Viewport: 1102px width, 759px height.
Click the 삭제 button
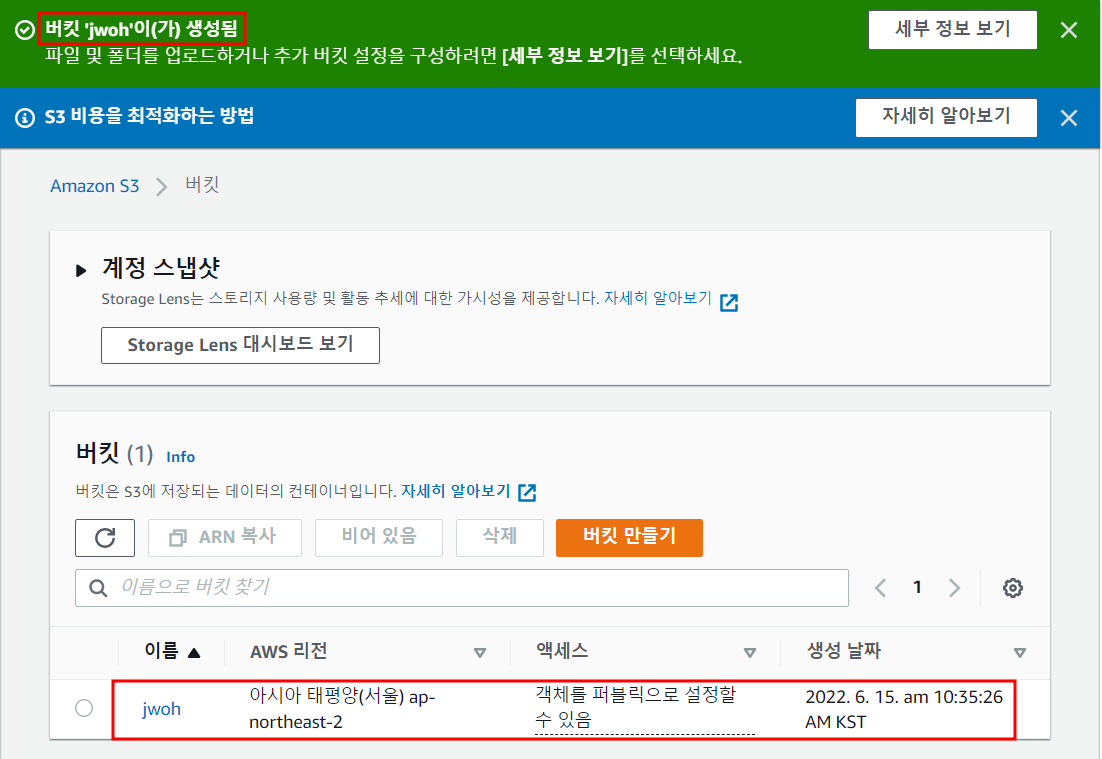500,538
